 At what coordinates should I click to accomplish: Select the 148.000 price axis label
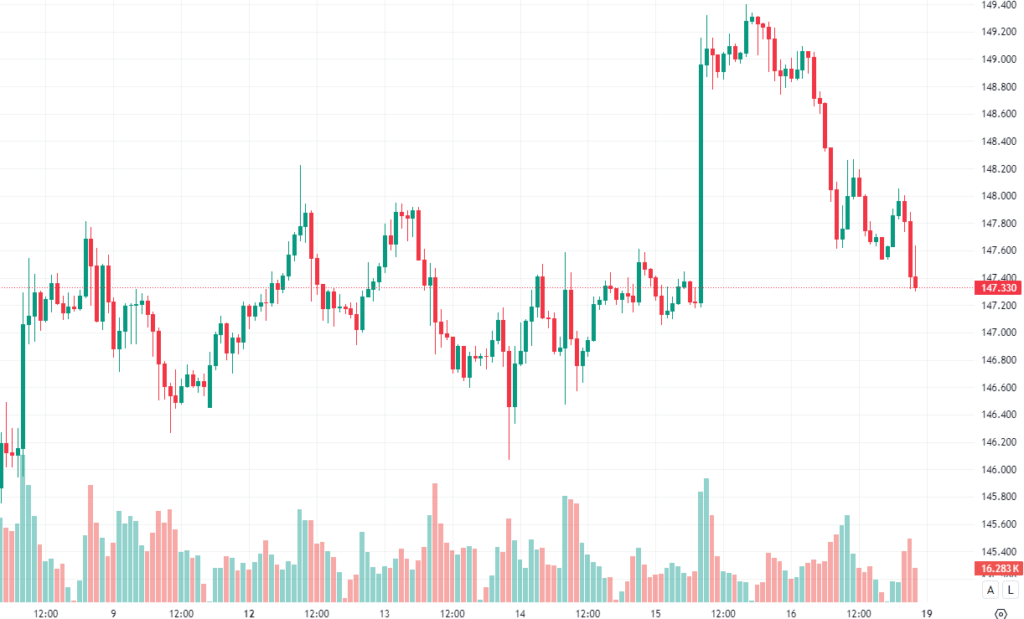tap(999, 196)
